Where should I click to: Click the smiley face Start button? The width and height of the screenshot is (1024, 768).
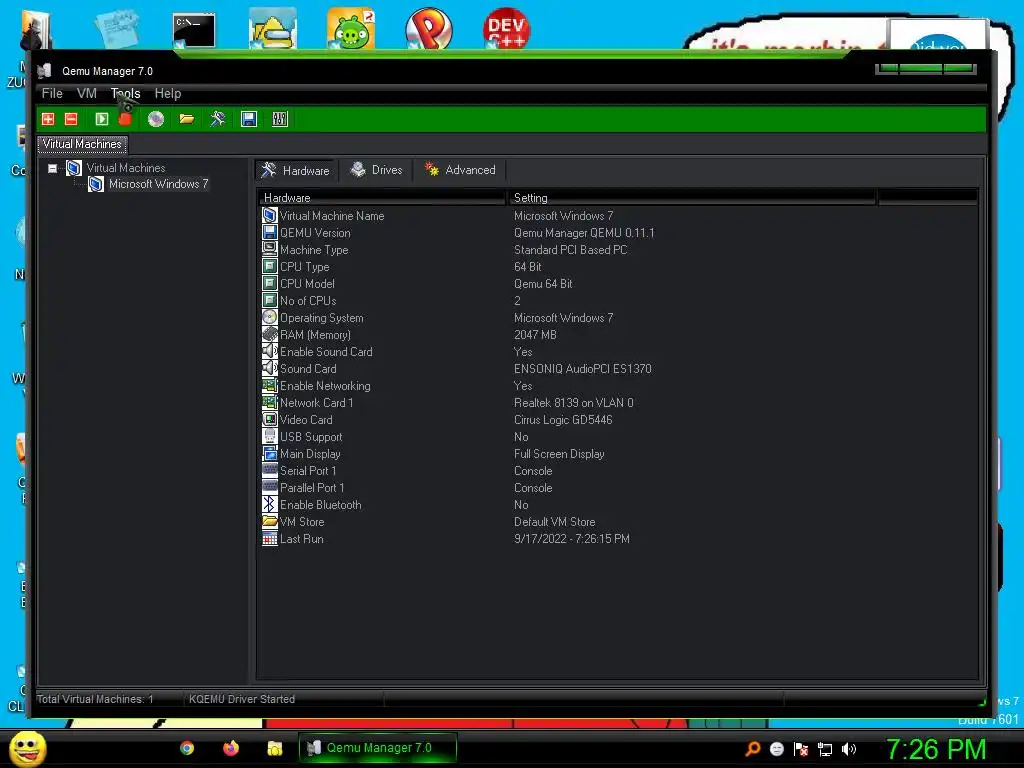27,748
